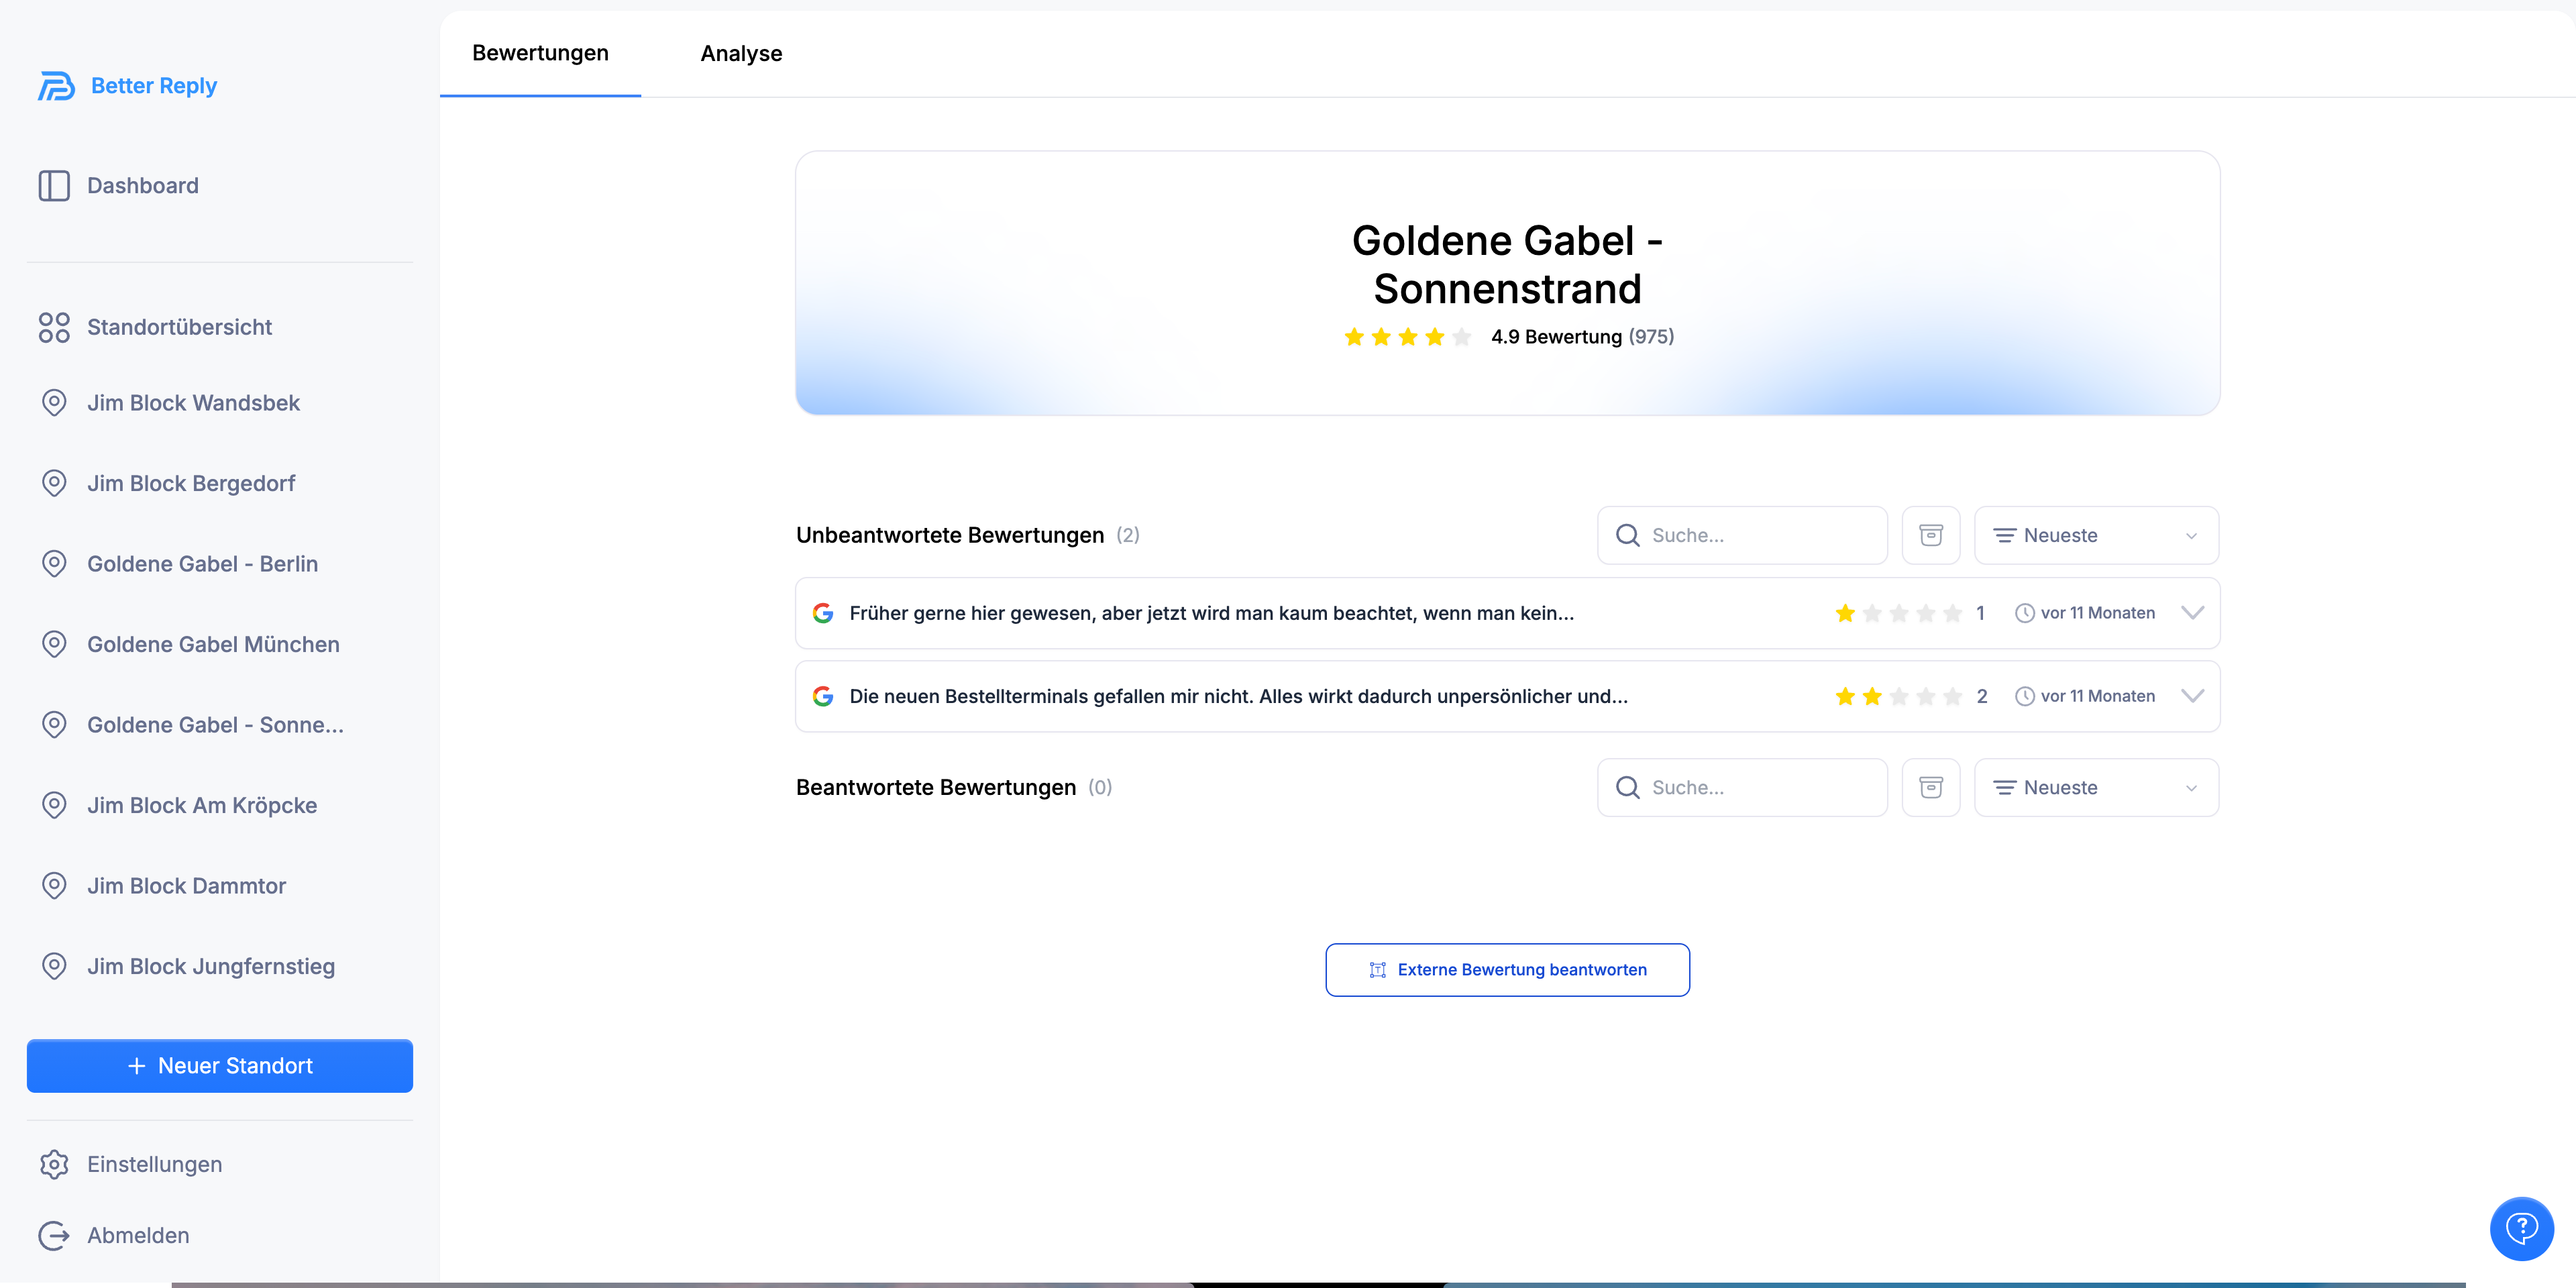Click the Neuer Standort button
Image resolution: width=2576 pixels, height=1288 pixels.
220,1066
